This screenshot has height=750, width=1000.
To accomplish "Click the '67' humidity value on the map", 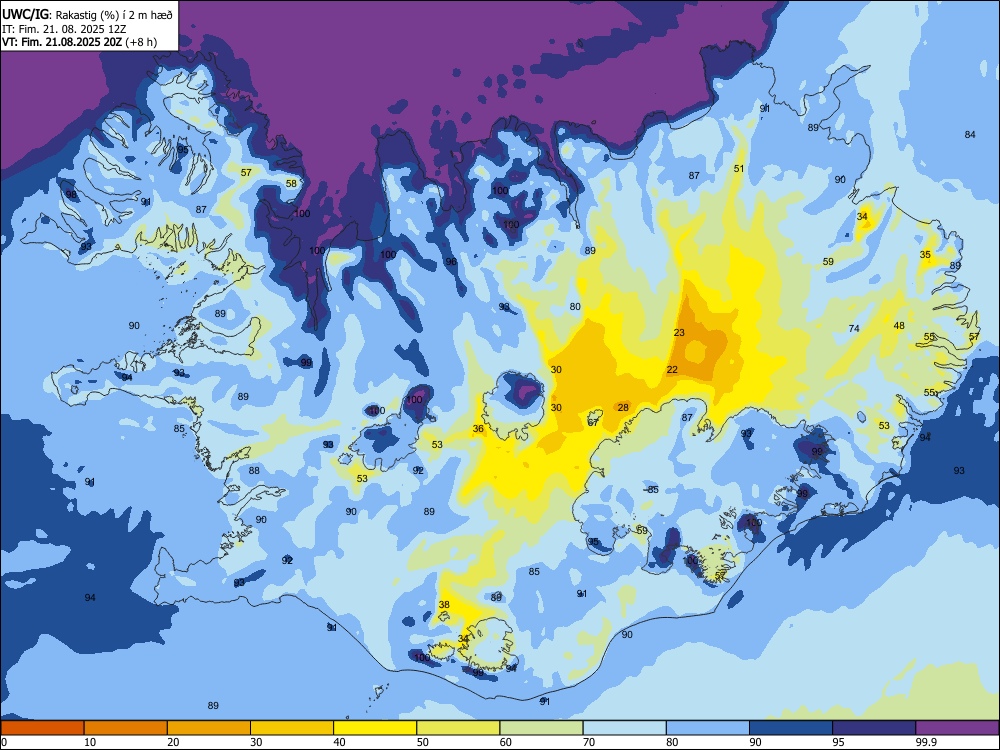I will (x=592, y=422).
